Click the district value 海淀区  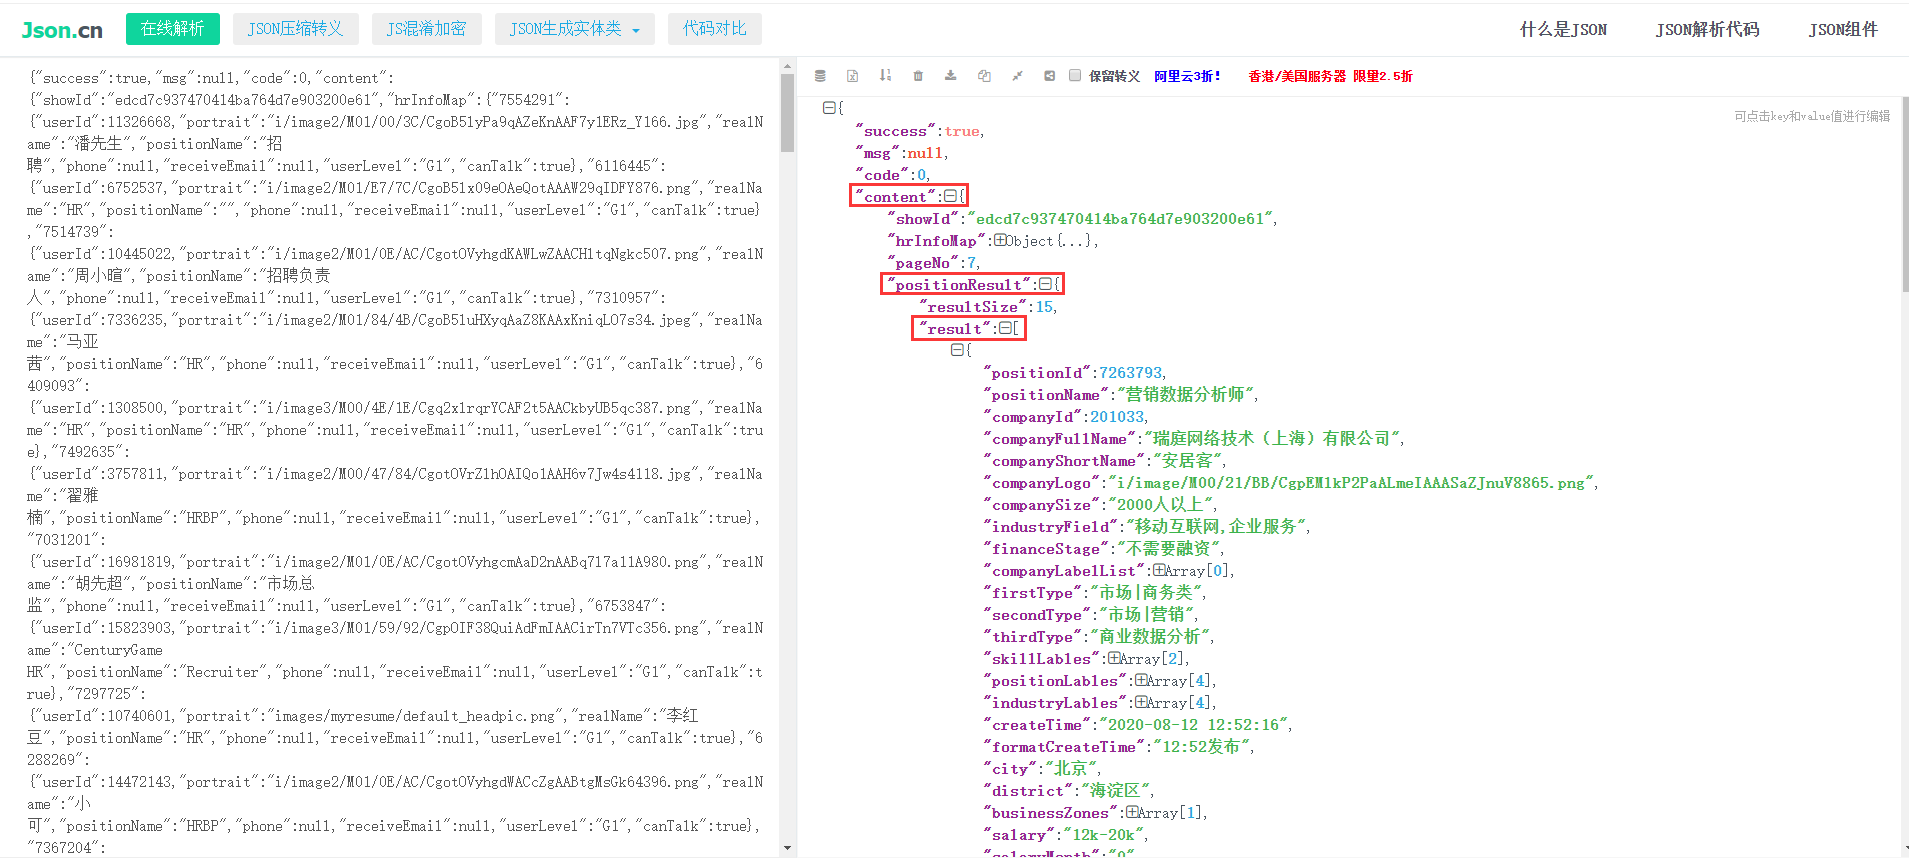point(1115,791)
